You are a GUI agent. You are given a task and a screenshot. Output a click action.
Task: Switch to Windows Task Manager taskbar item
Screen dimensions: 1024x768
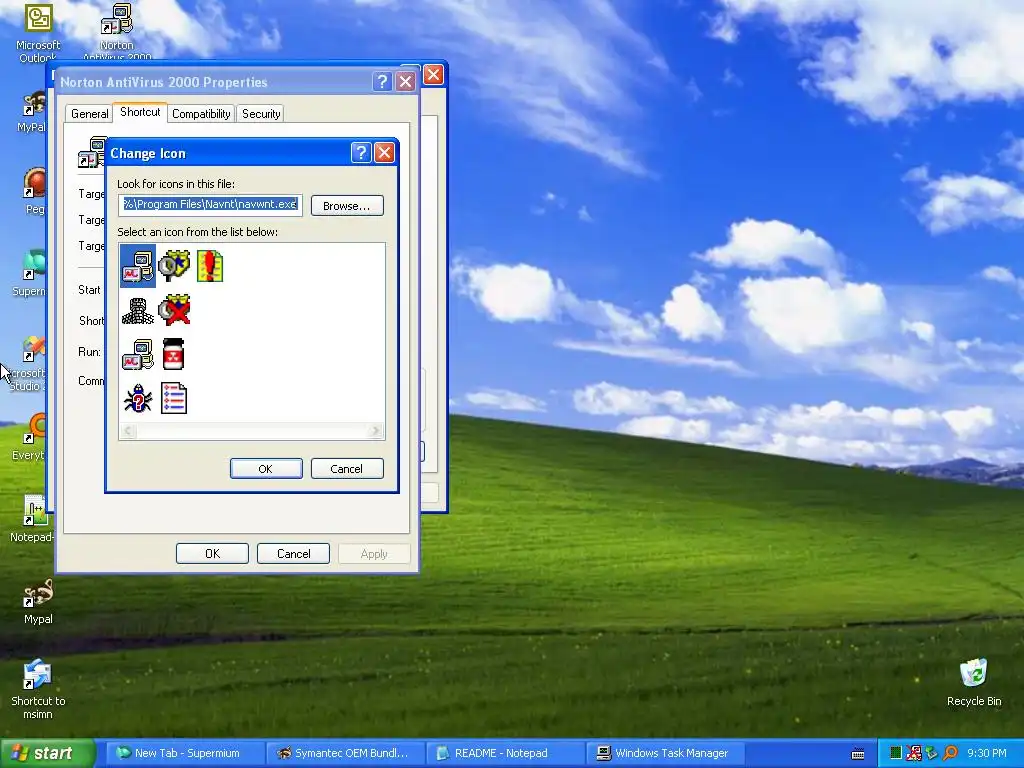coord(664,753)
